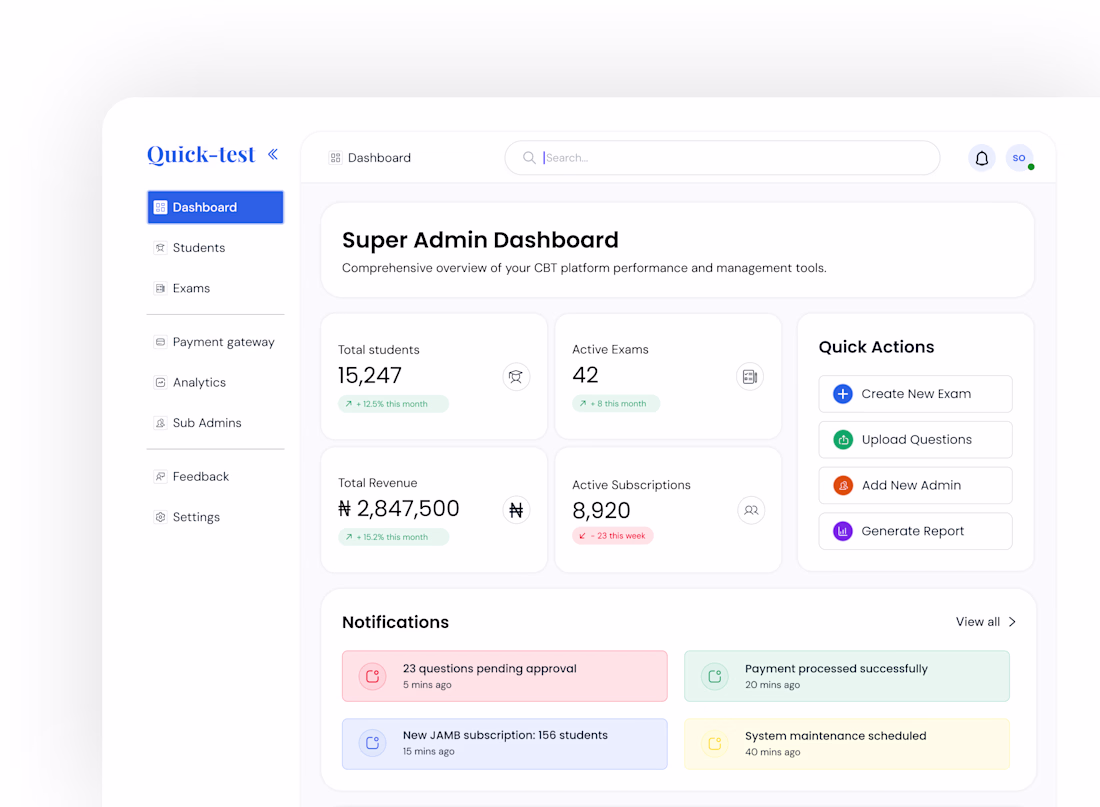
Task: Click the Sub Admins sidebar icon
Action: [160, 423]
